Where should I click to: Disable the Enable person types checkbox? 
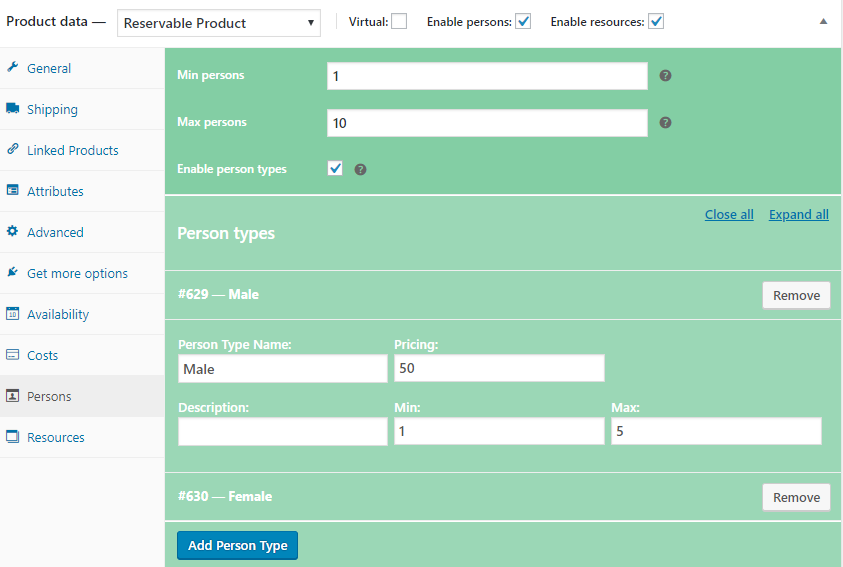pos(336,169)
